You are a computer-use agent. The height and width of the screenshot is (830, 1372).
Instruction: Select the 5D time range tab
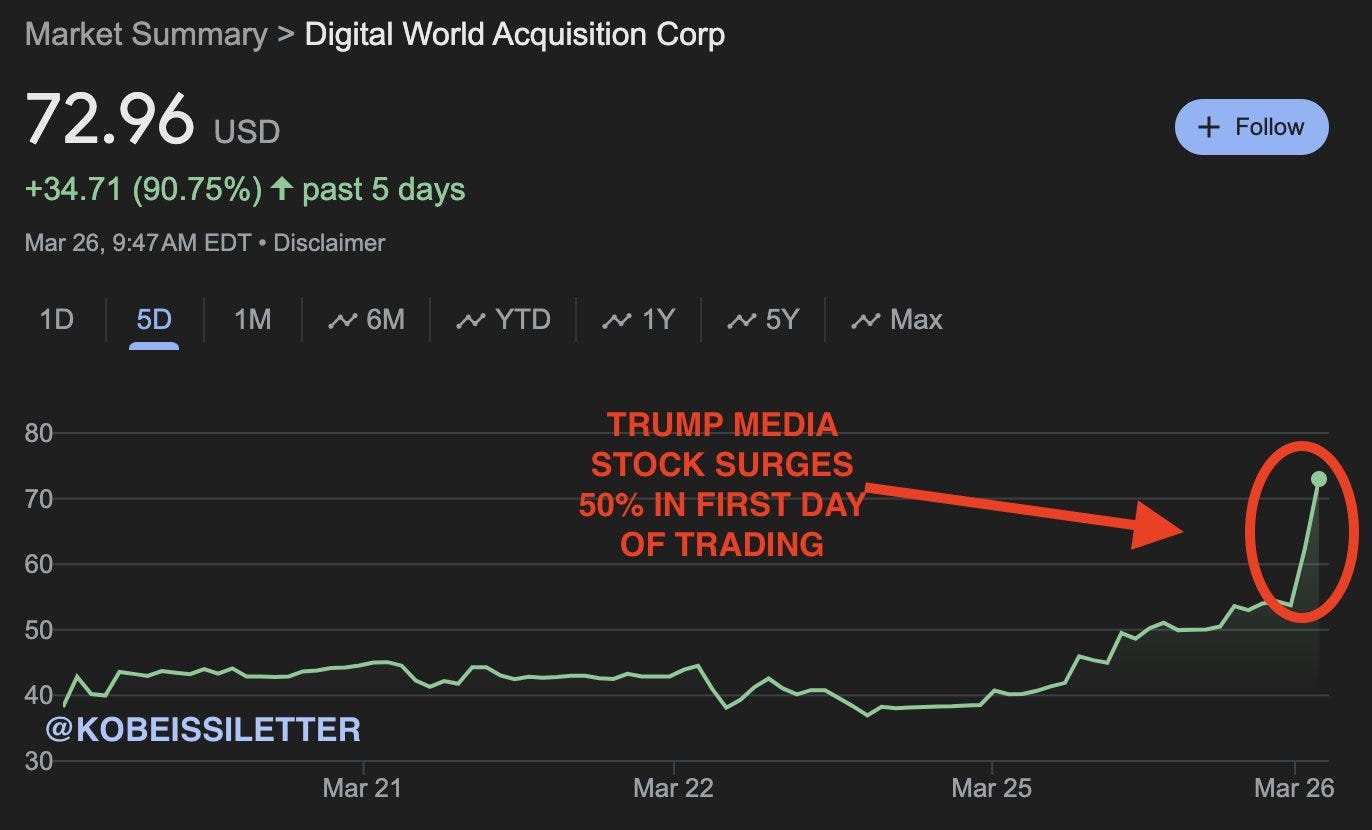point(154,320)
